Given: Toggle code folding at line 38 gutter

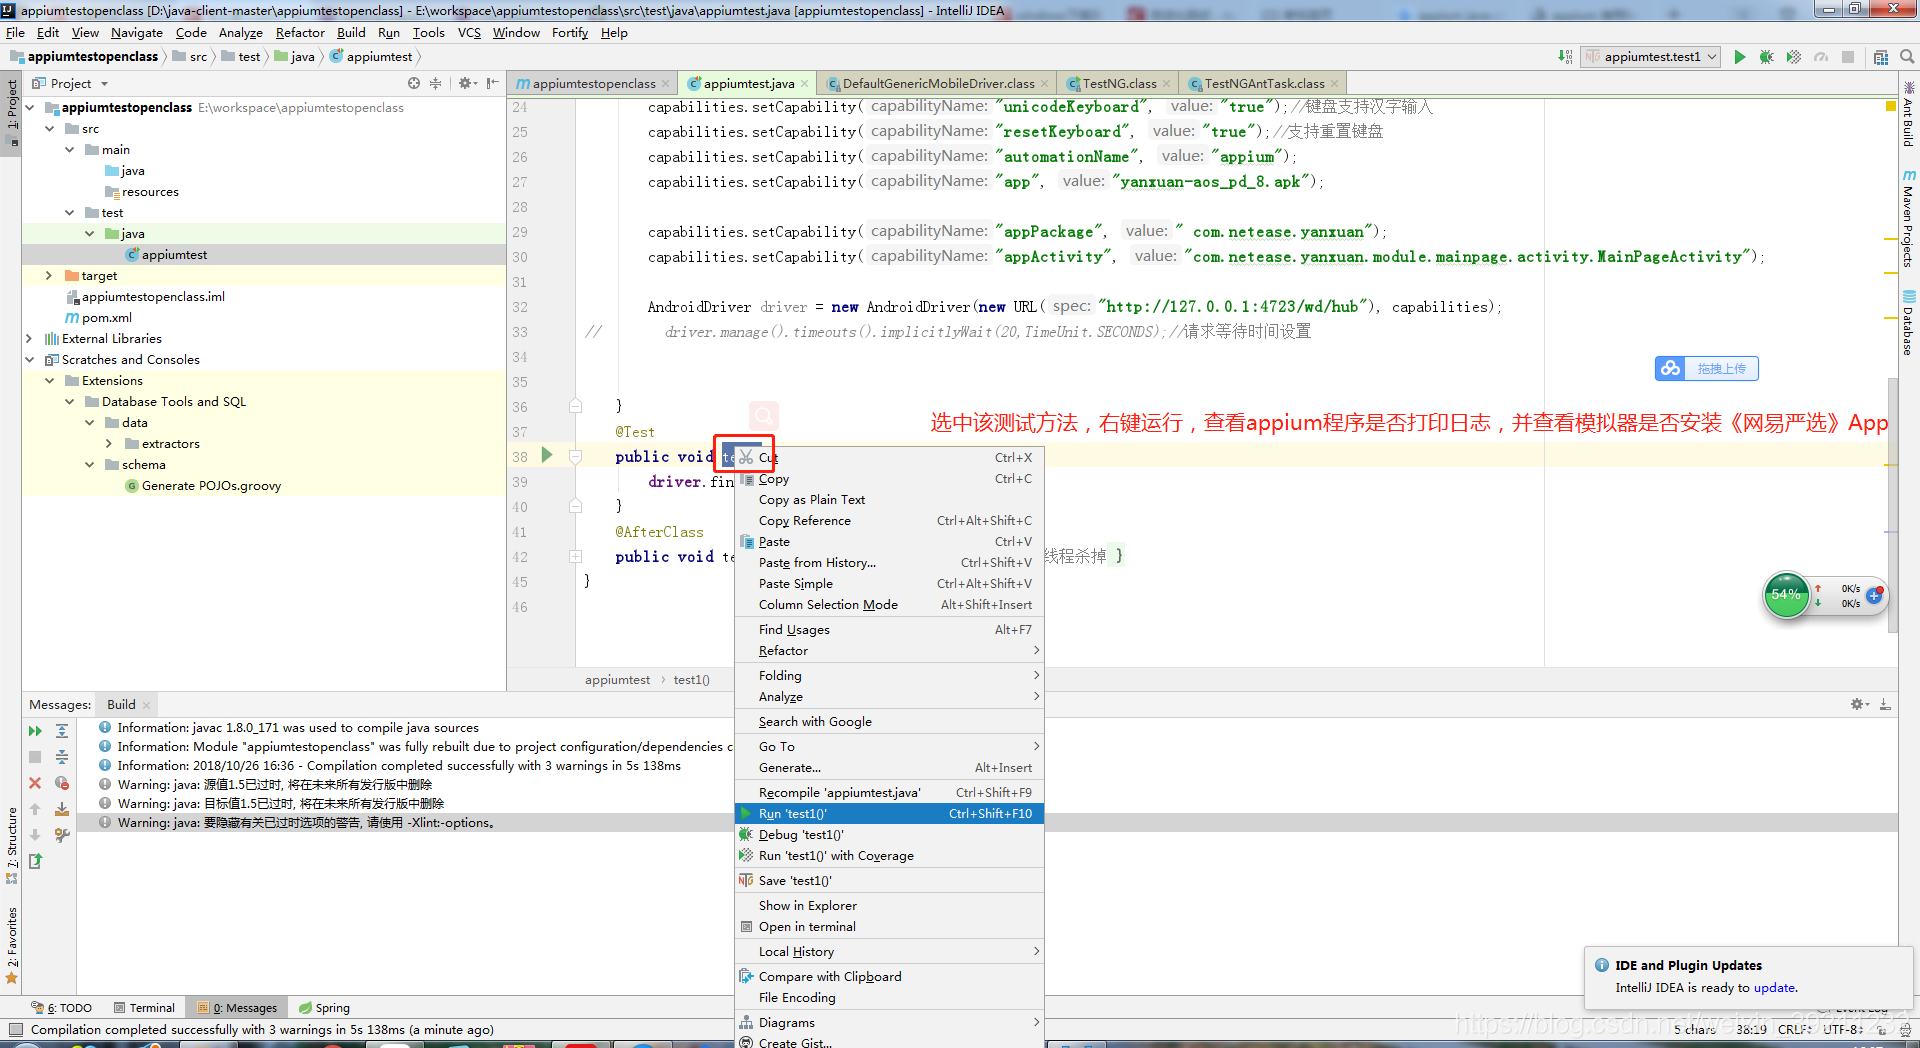Looking at the screenshot, I should pyautogui.click(x=576, y=457).
